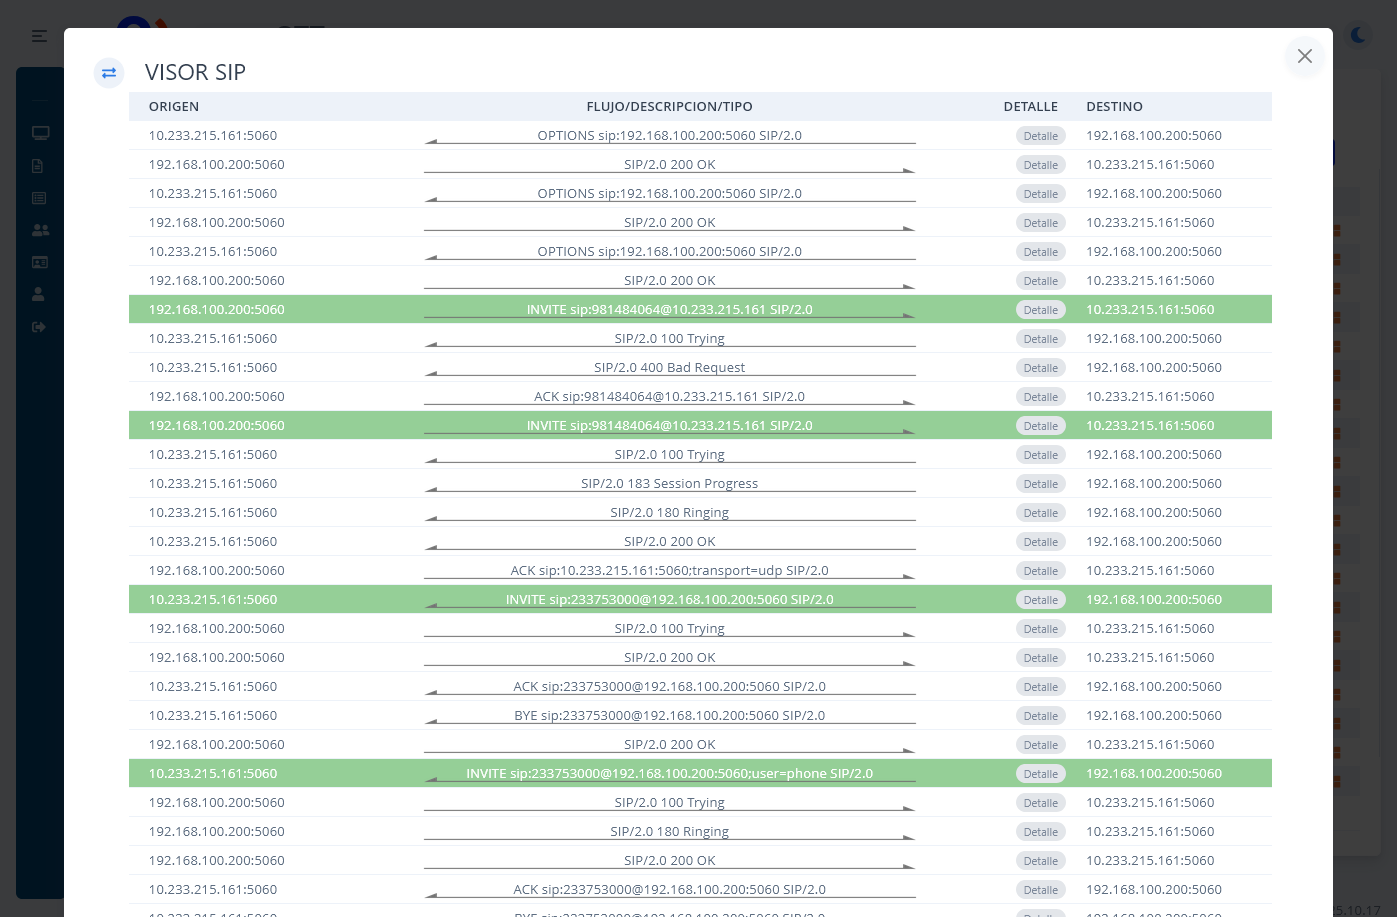Click the swap arrows icon beside VISOR SIP
Screen dimensions: 1397x917
pos(109,72)
